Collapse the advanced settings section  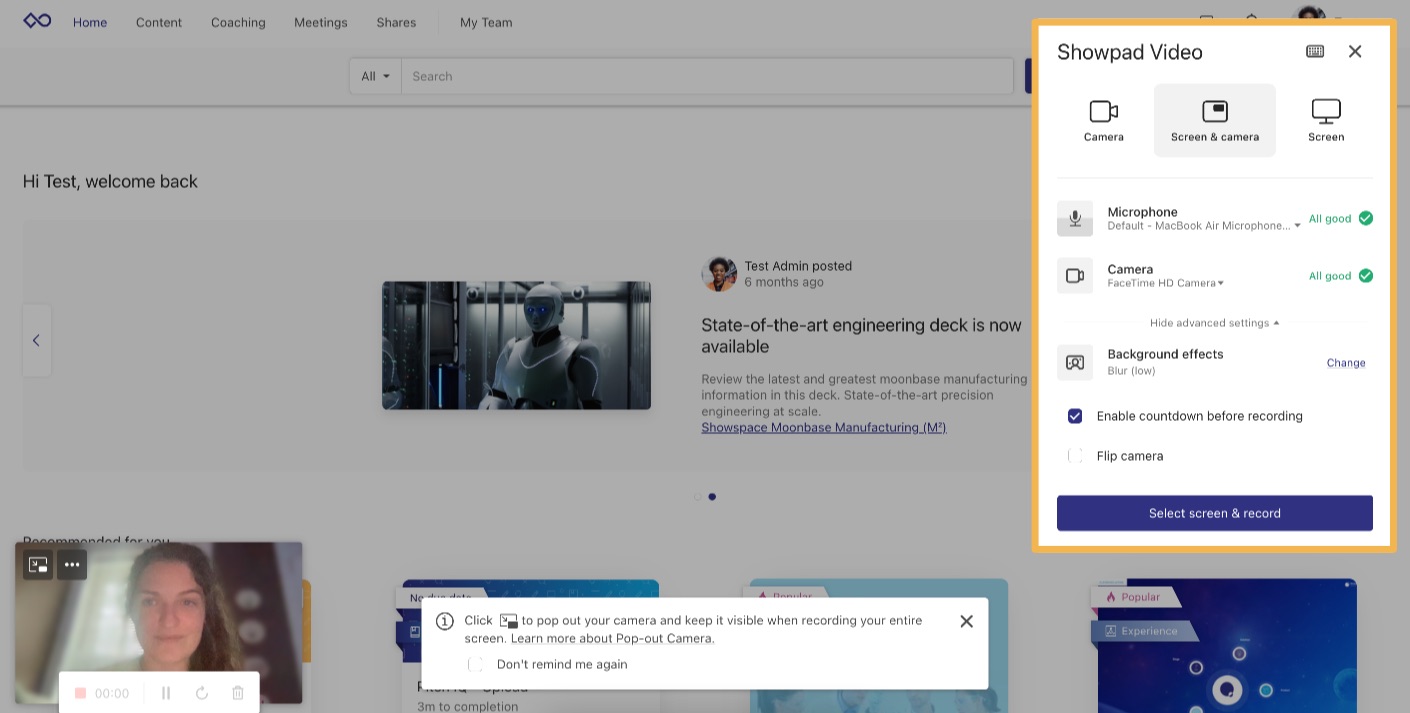click(x=1213, y=322)
